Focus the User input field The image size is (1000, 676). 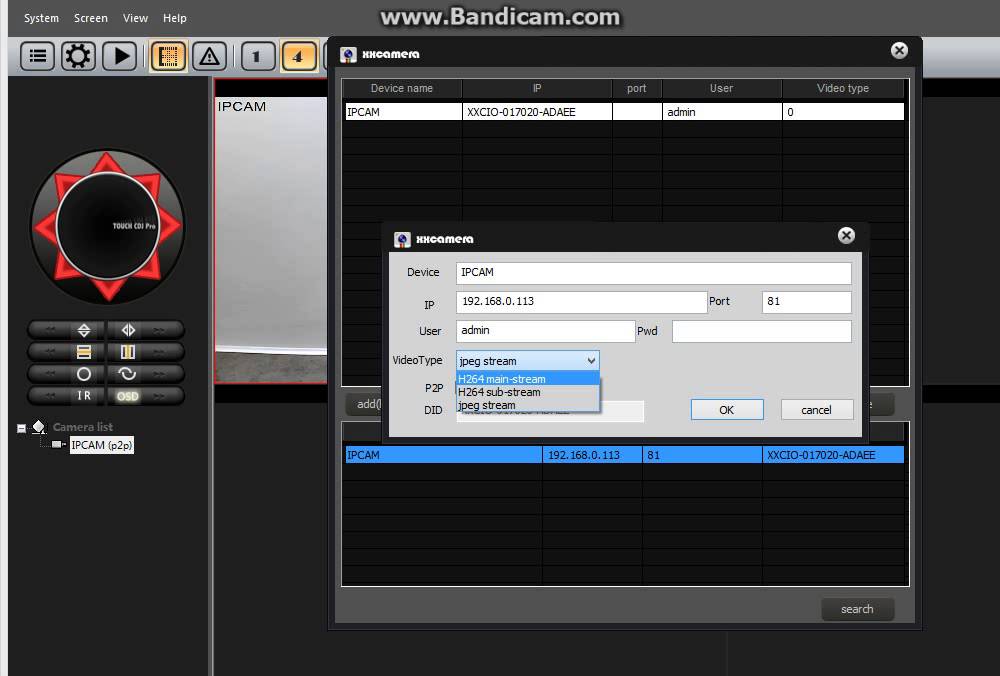tap(545, 331)
